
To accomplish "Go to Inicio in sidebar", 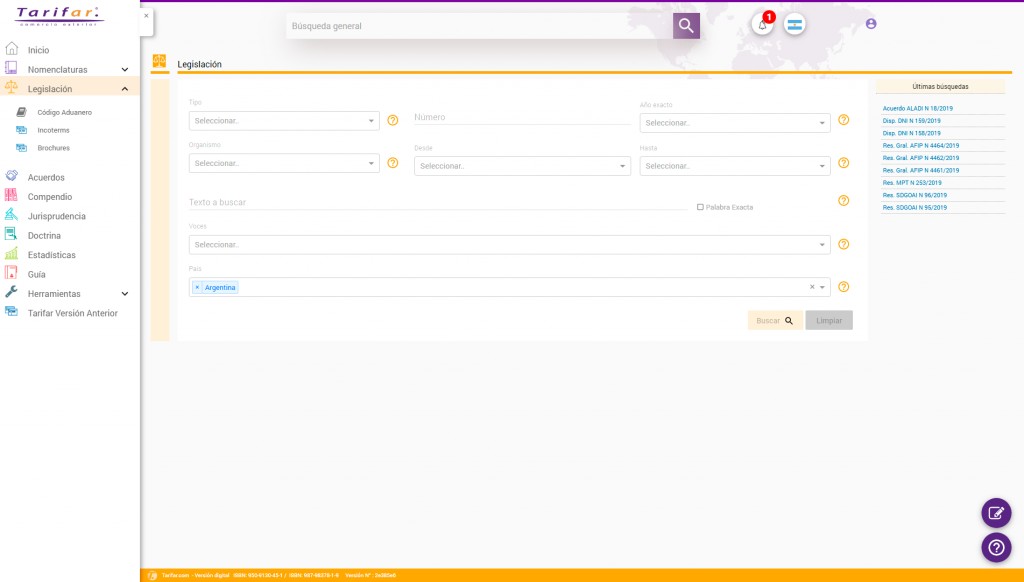I will (39, 50).
